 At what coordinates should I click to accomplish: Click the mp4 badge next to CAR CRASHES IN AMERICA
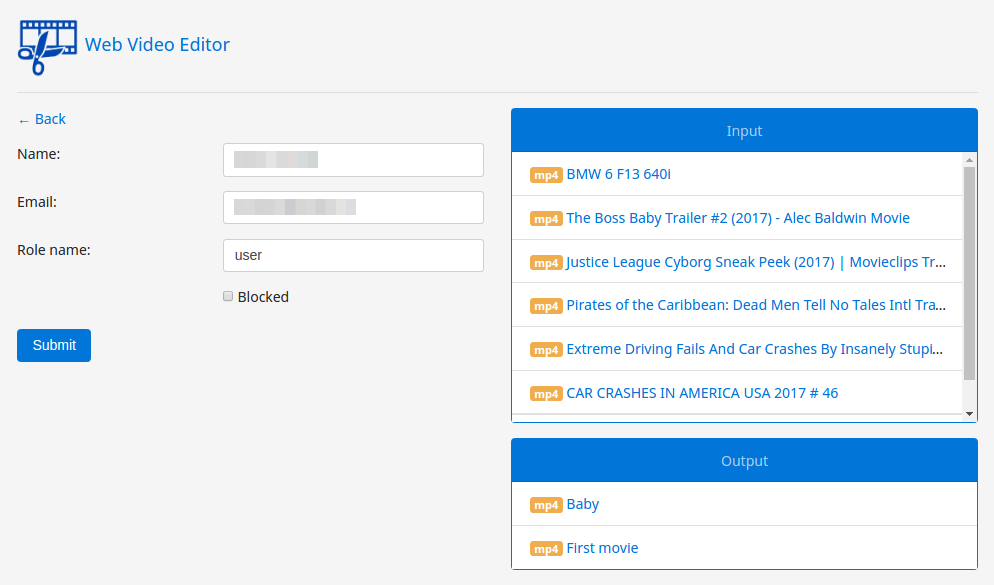tap(546, 394)
